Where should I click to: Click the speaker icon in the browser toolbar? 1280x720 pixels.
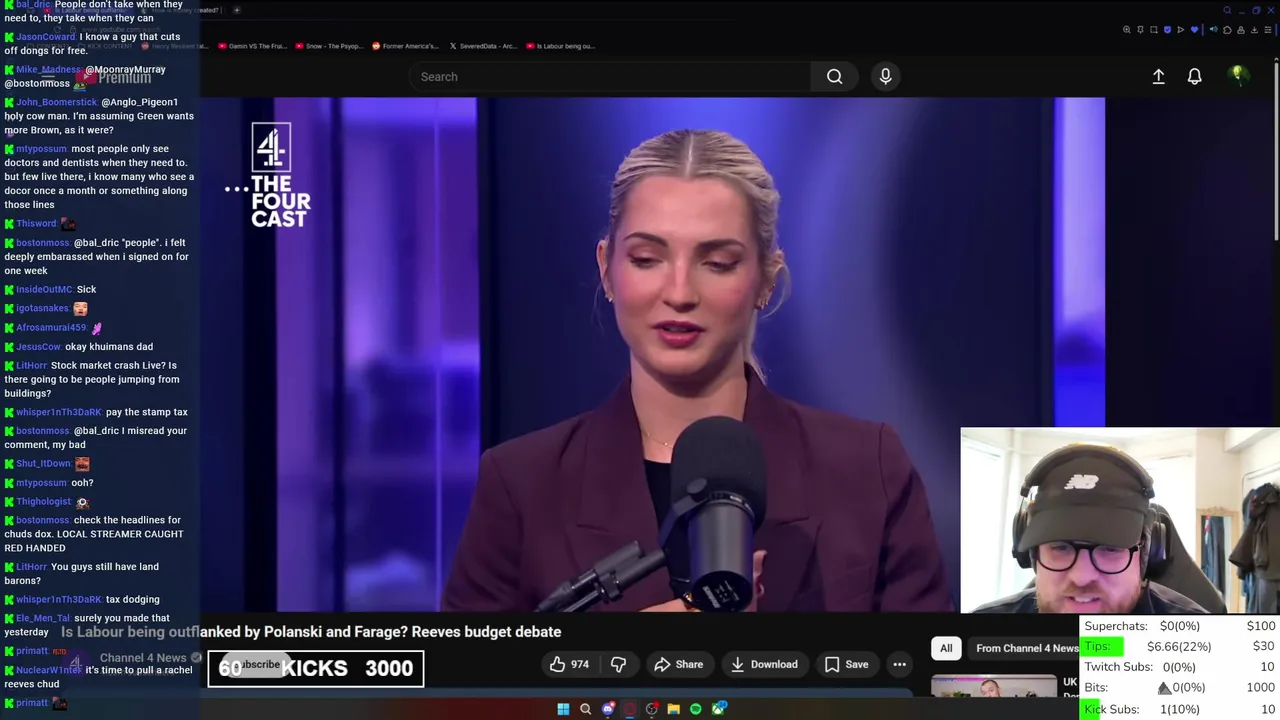tap(1214, 30)
